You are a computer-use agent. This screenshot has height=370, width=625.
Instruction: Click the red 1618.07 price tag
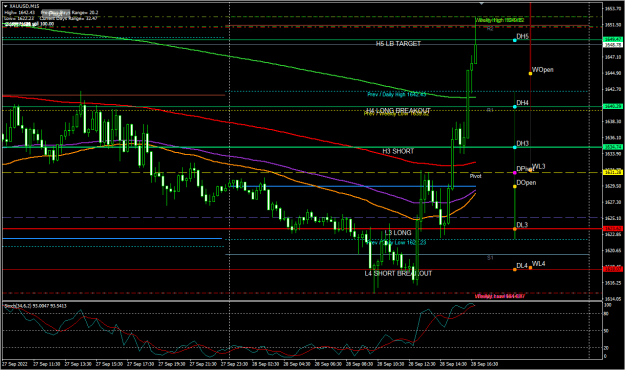coord(612,269)
